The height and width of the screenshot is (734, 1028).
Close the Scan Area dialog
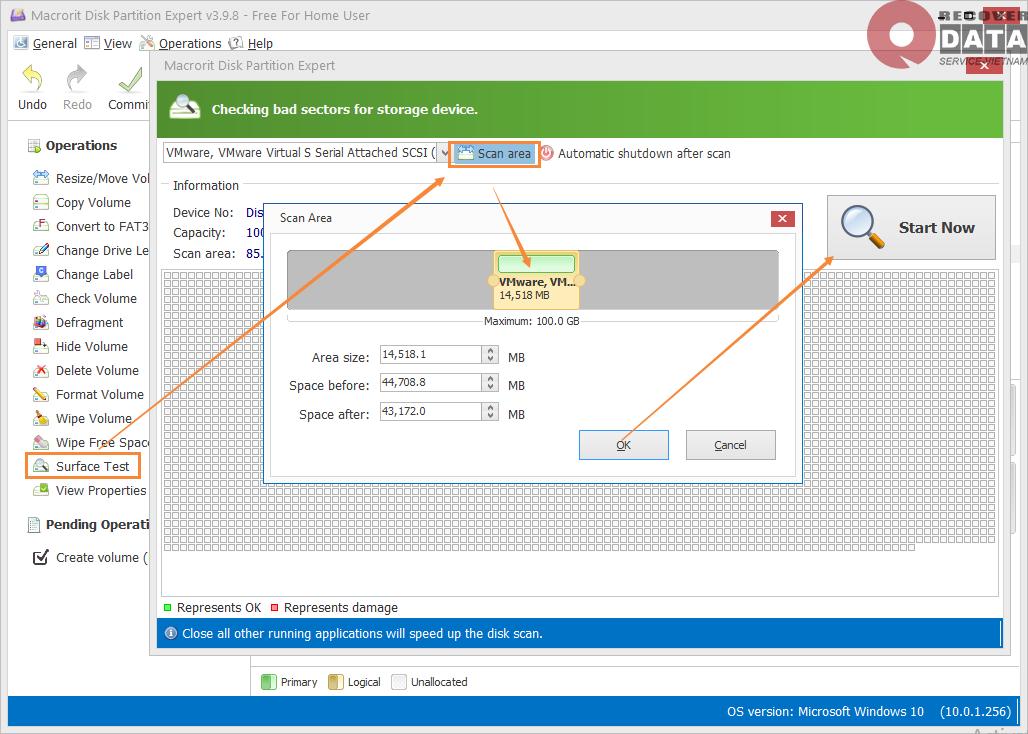pos(782,219)
